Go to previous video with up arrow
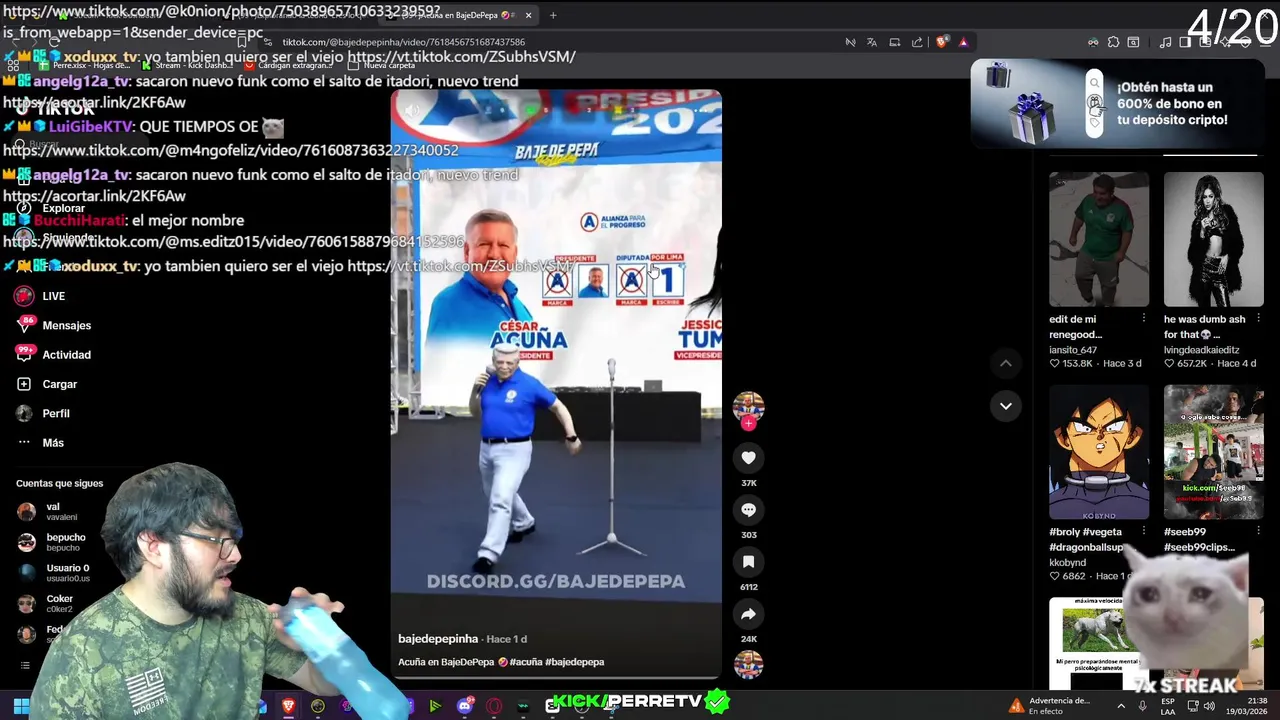This screenshot has width=1280, height=720. 1006,363
